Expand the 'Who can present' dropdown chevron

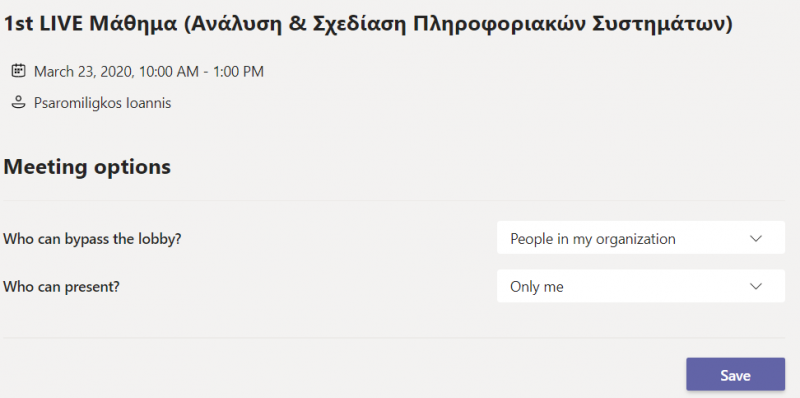[756, 286]
